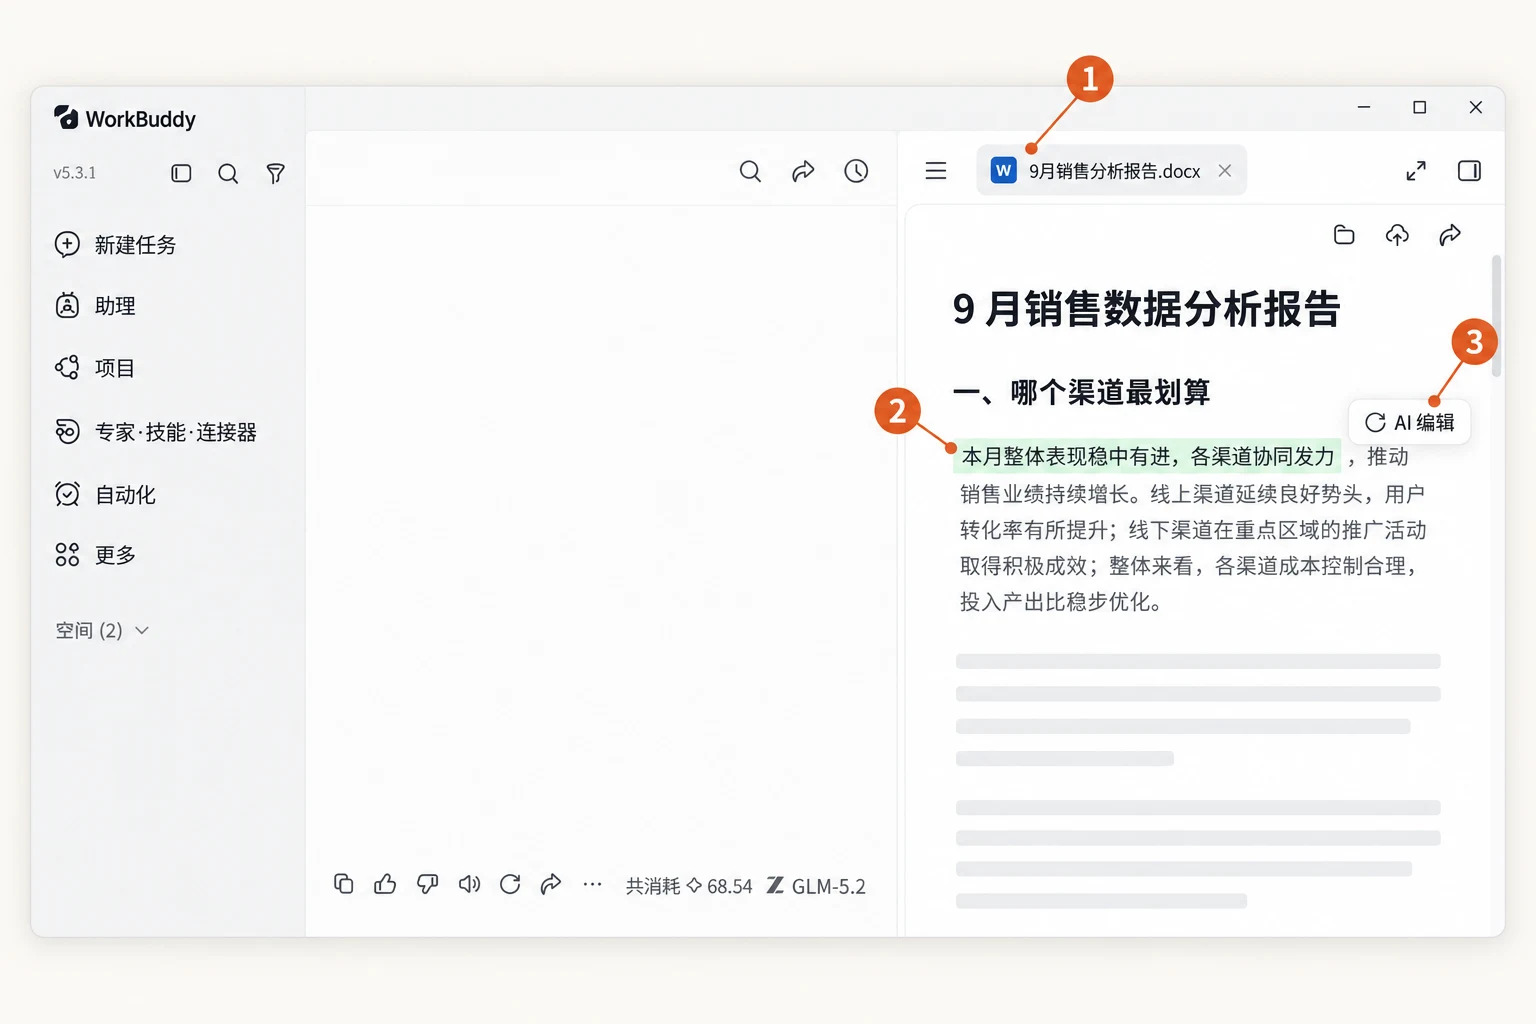Share the document via arrow icon
1536x1024 pixels.
1450,235
